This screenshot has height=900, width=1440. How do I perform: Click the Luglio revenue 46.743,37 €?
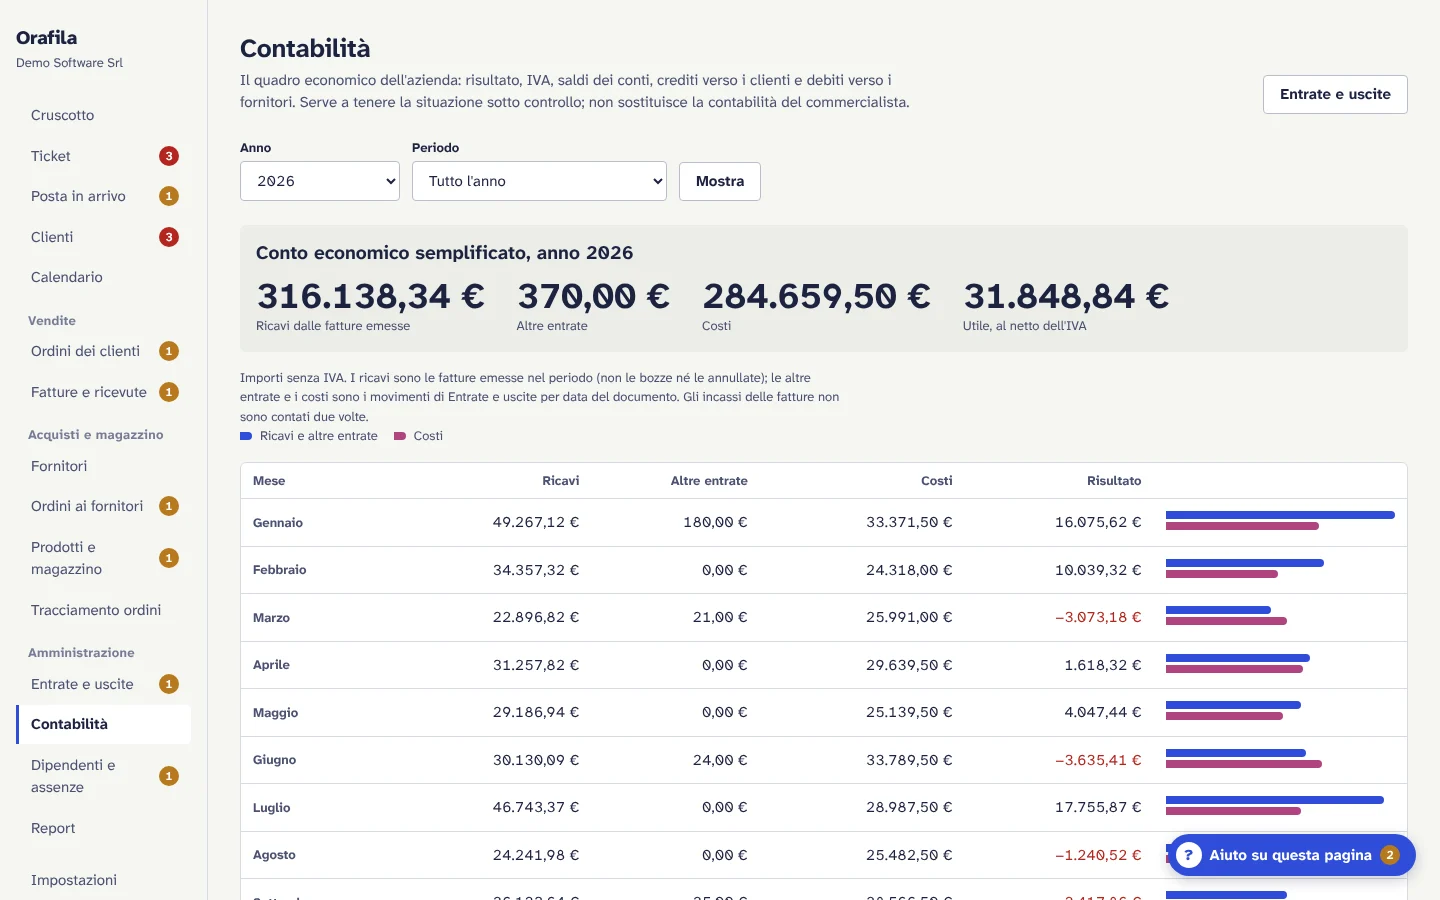tap(536, 807)
